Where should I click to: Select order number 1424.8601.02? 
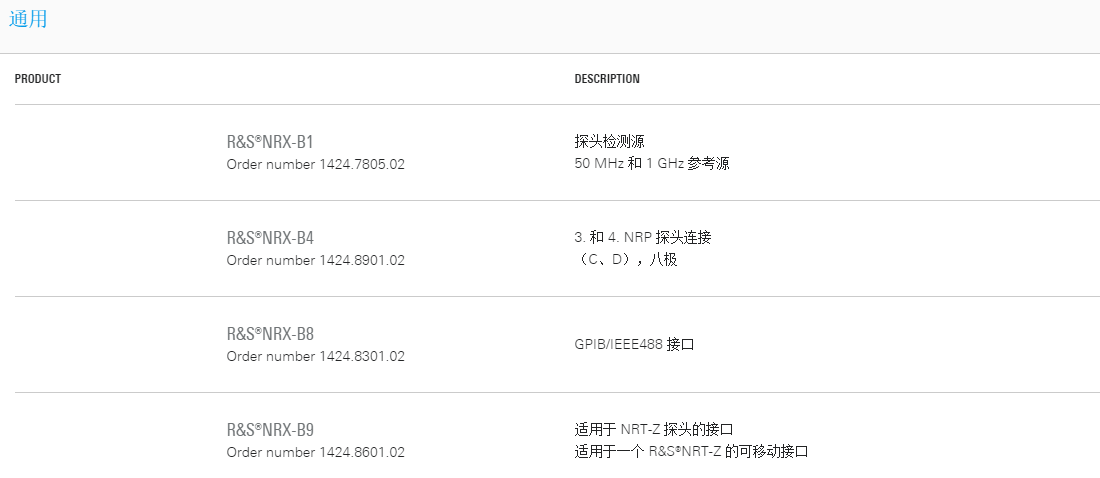coord(362,453)
